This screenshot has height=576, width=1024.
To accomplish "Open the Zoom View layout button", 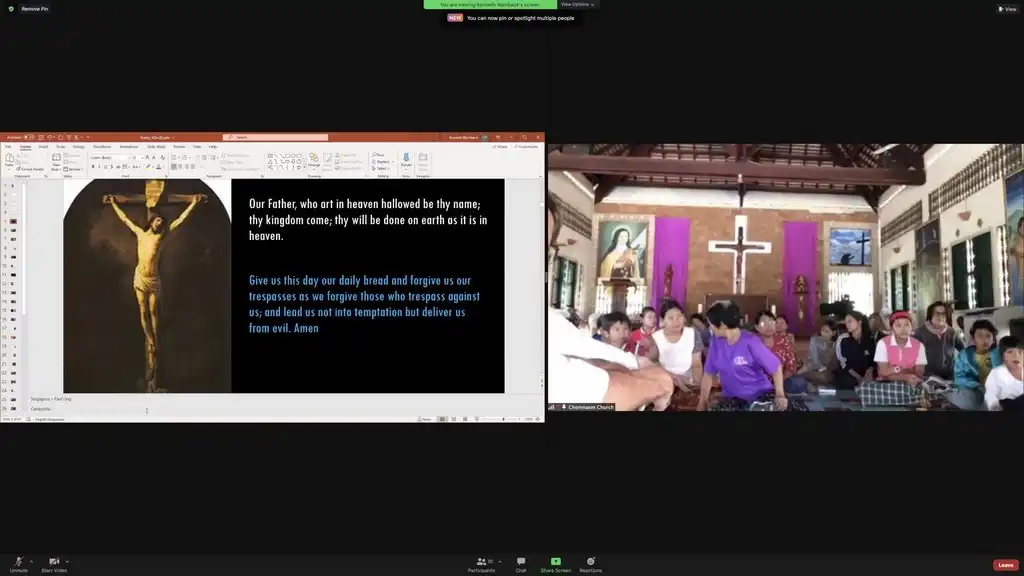I will coord(1006,9).
